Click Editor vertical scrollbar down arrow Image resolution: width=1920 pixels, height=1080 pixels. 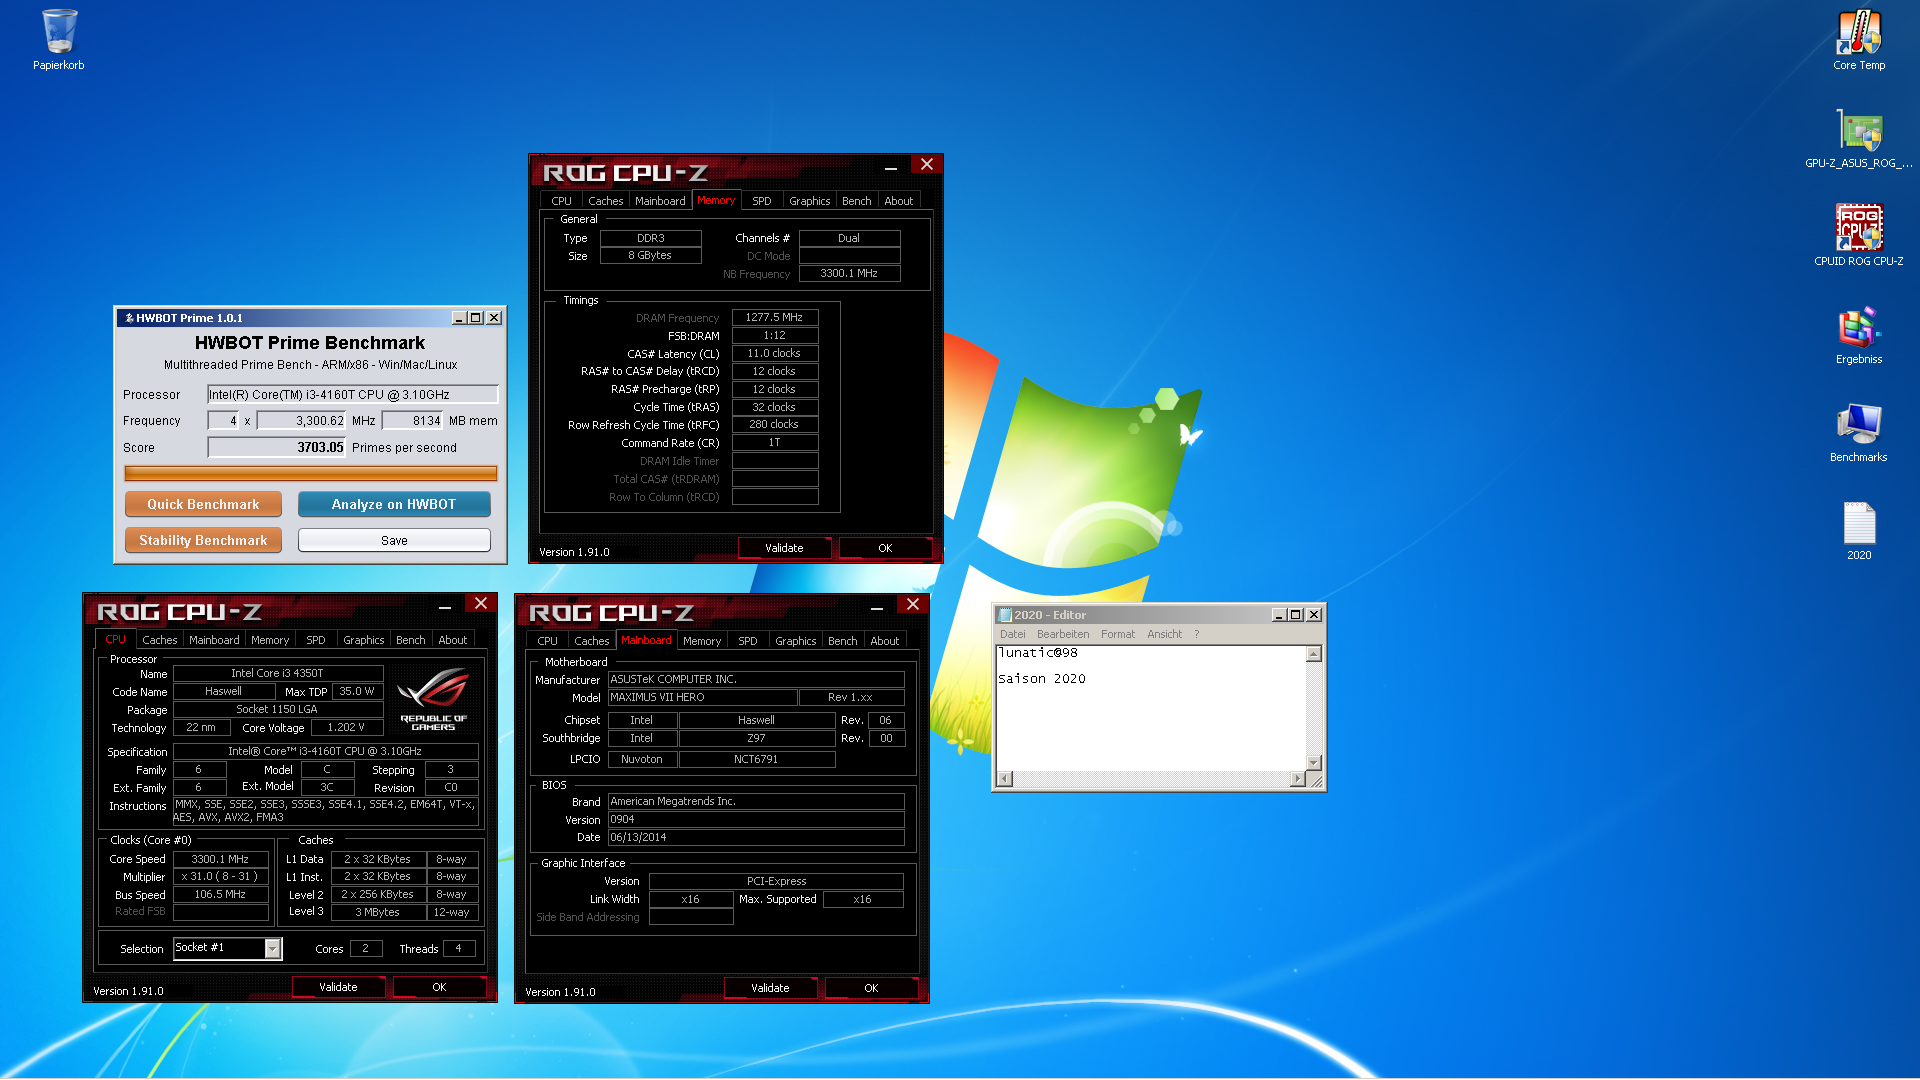[1314, 763]
